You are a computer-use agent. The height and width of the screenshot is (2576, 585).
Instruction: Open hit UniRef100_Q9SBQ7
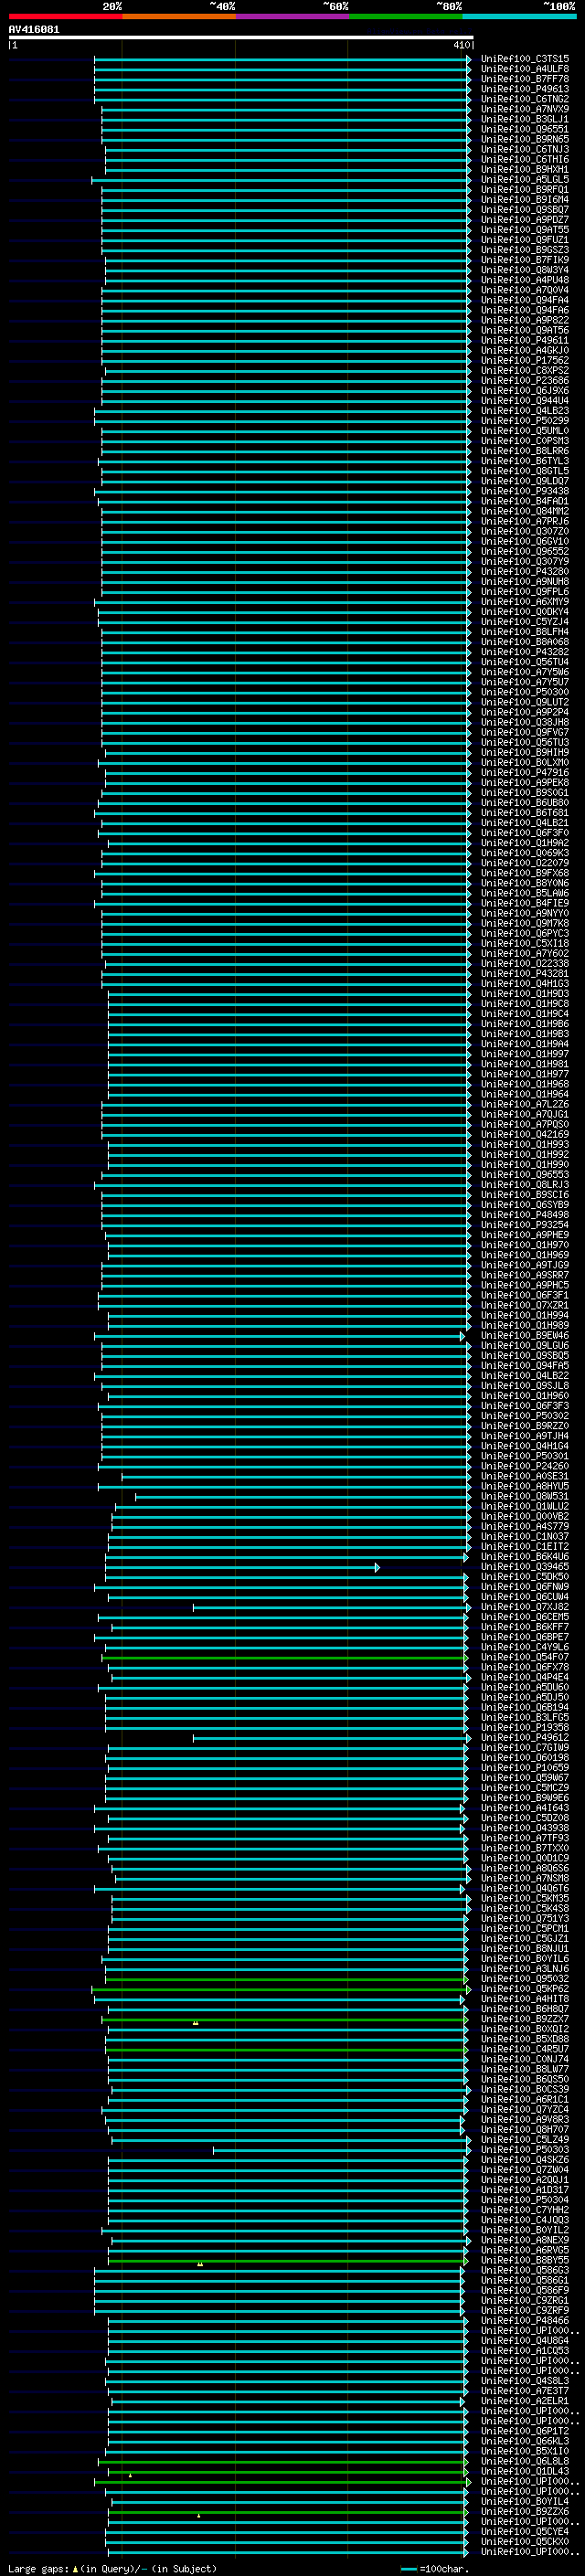(x=525, y=210)
